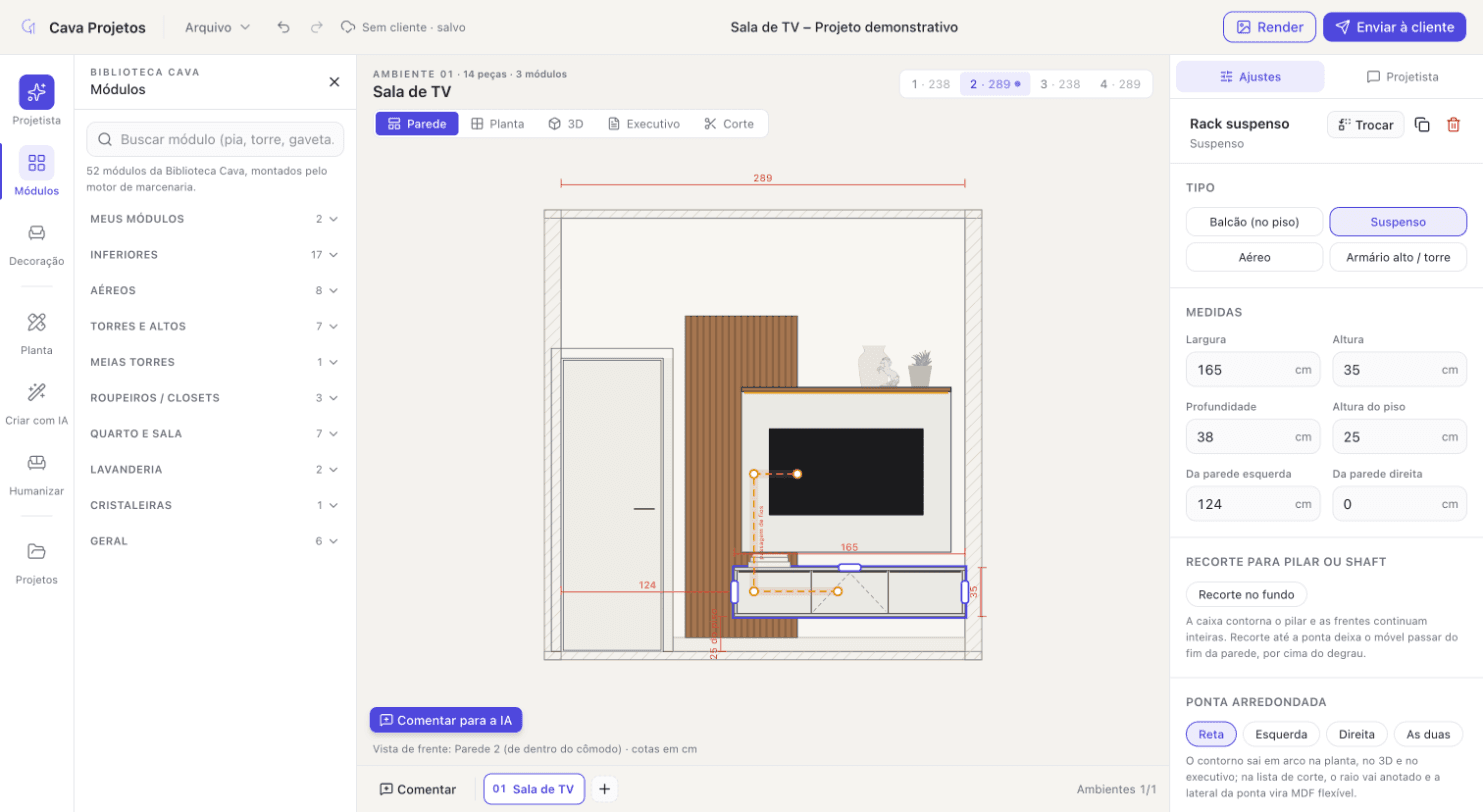Click the Trocar button

(1365, 125)
